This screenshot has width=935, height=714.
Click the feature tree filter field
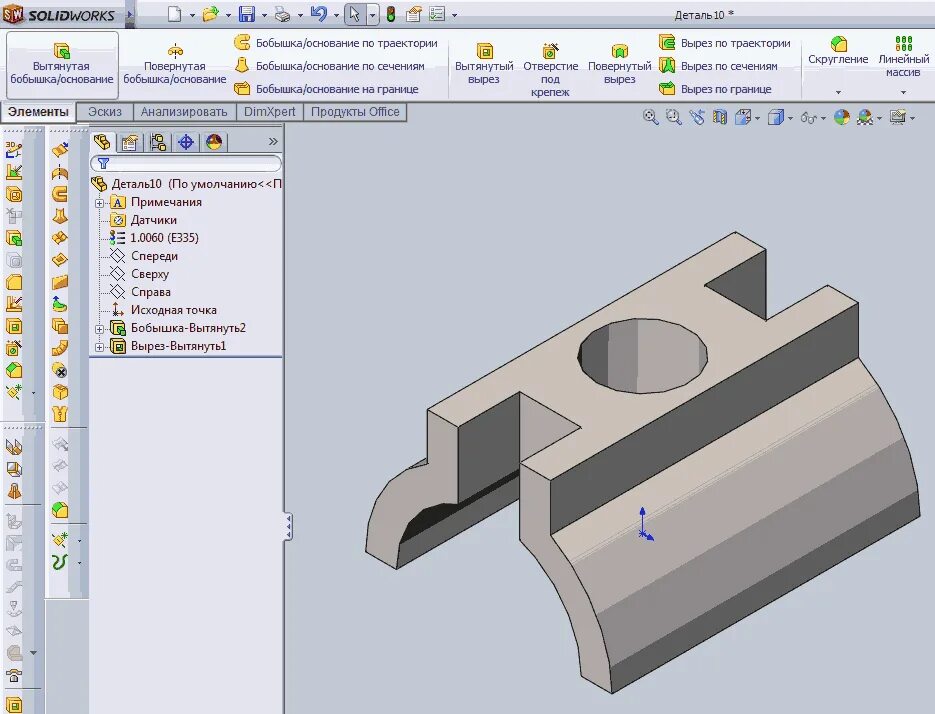[x=185, y=163]
